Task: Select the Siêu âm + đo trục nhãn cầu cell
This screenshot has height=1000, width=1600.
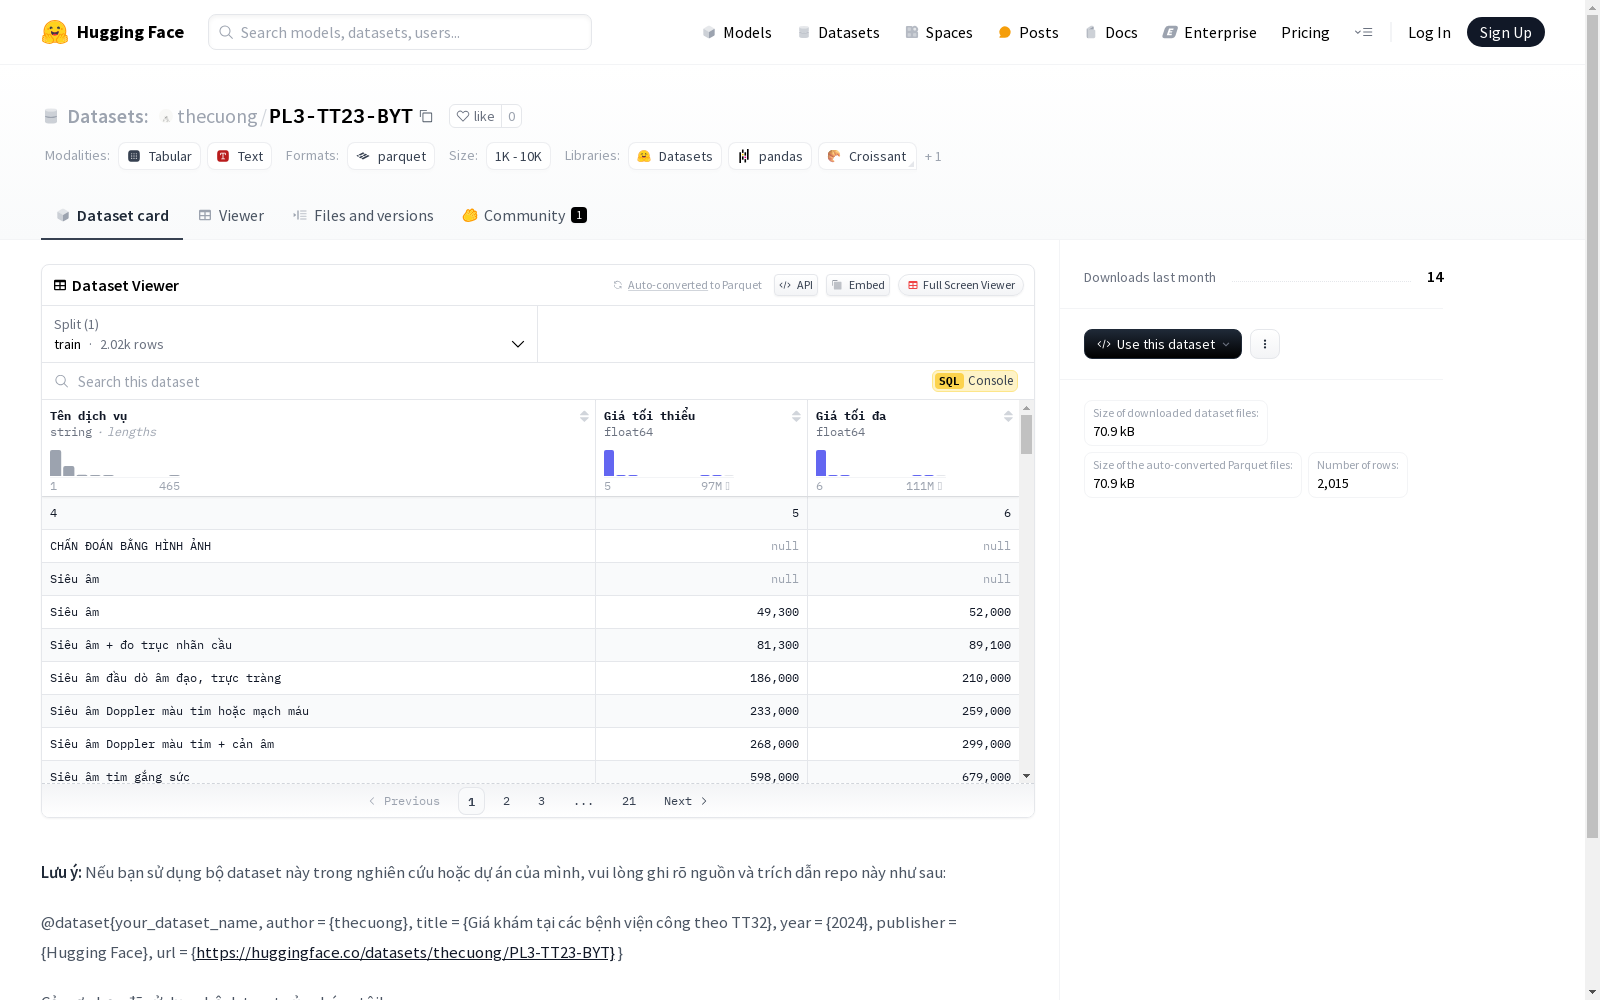Action: (x=318, y=645)
